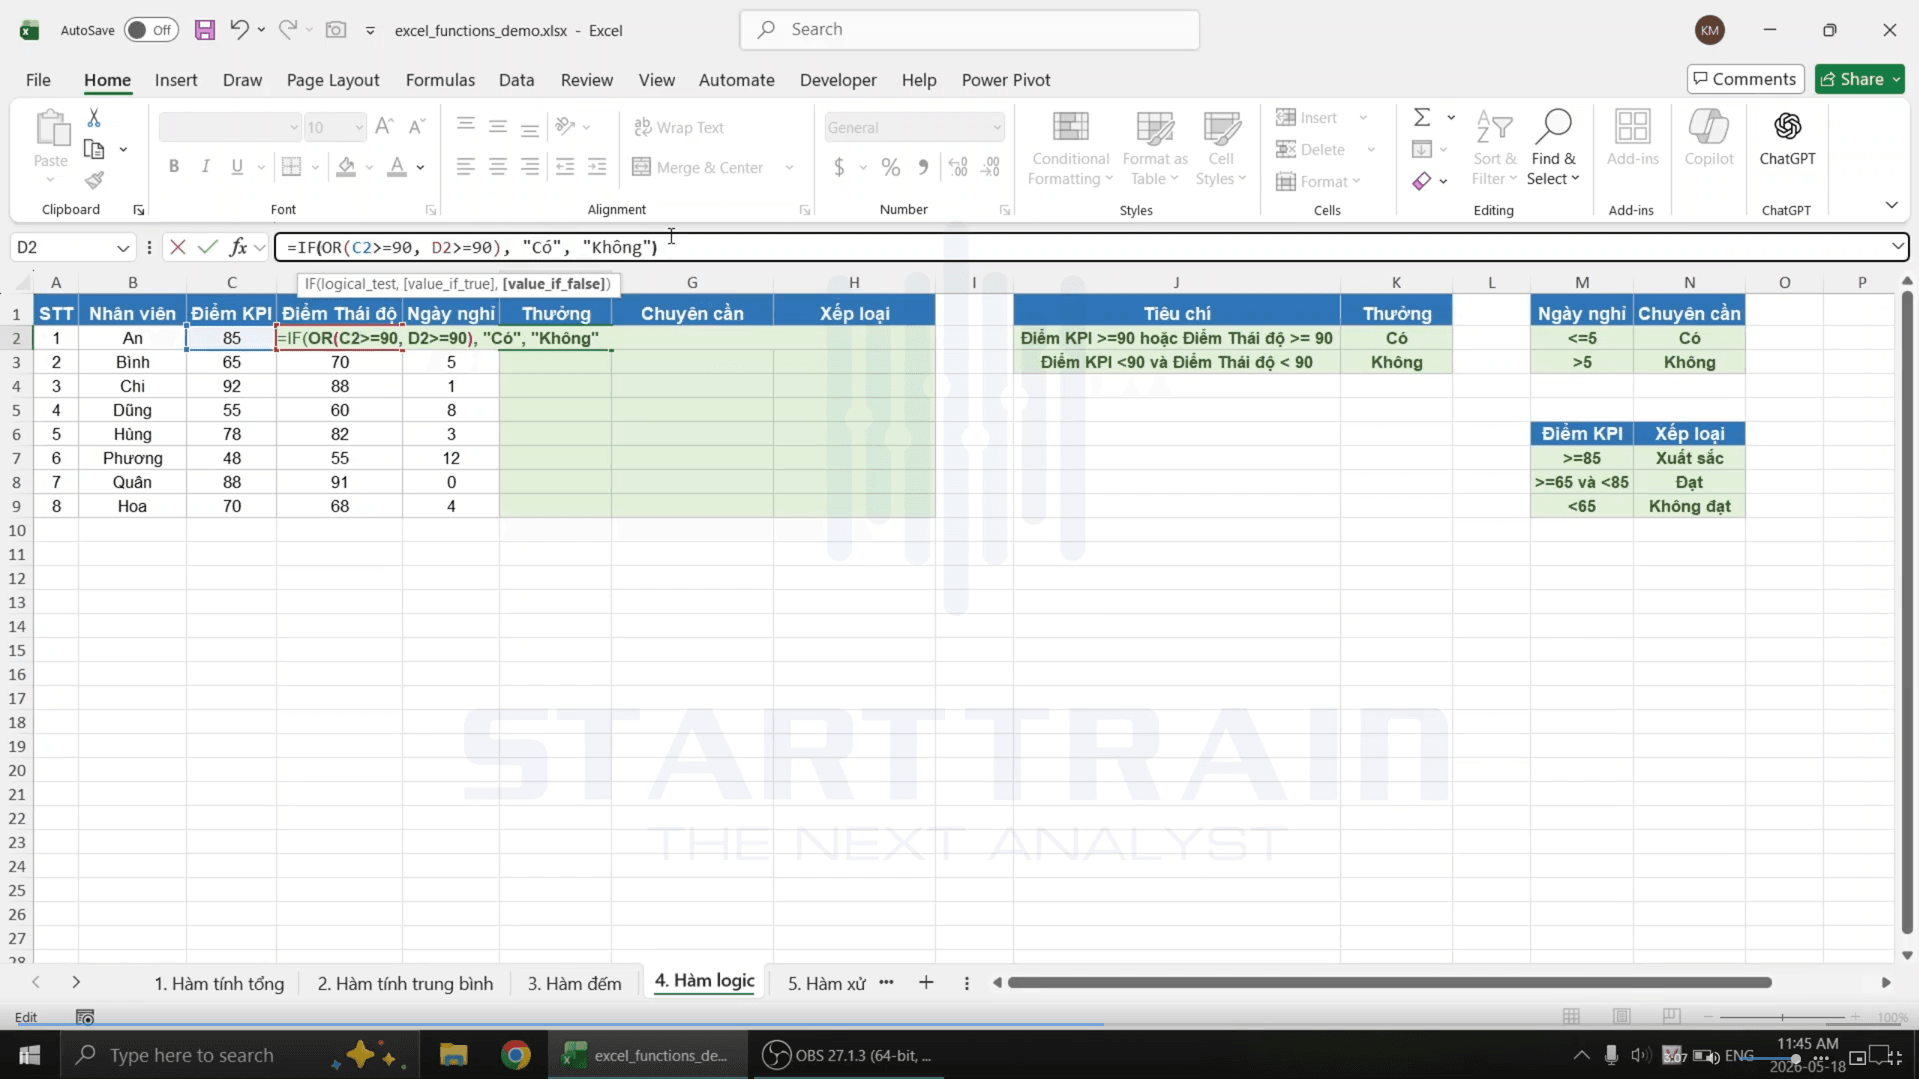Open ChatGPT add-in

(1787, 139)
